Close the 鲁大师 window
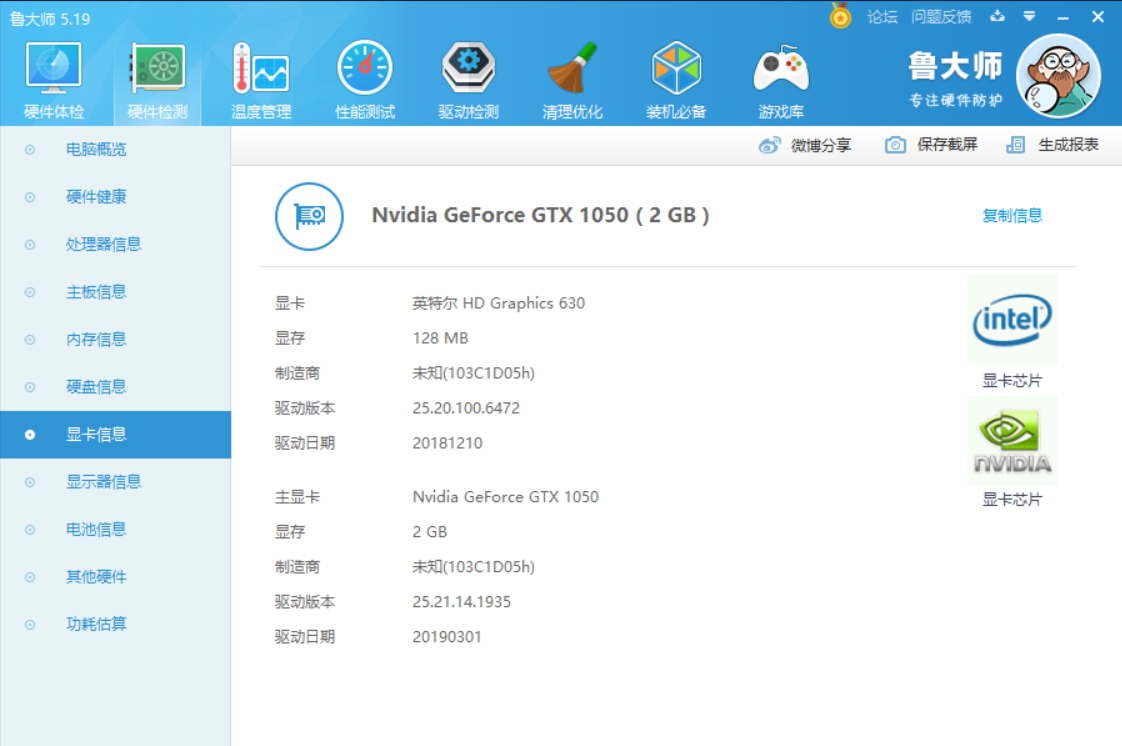The width and height of the screenshot is (1122, 746). tap(1098, 16)
